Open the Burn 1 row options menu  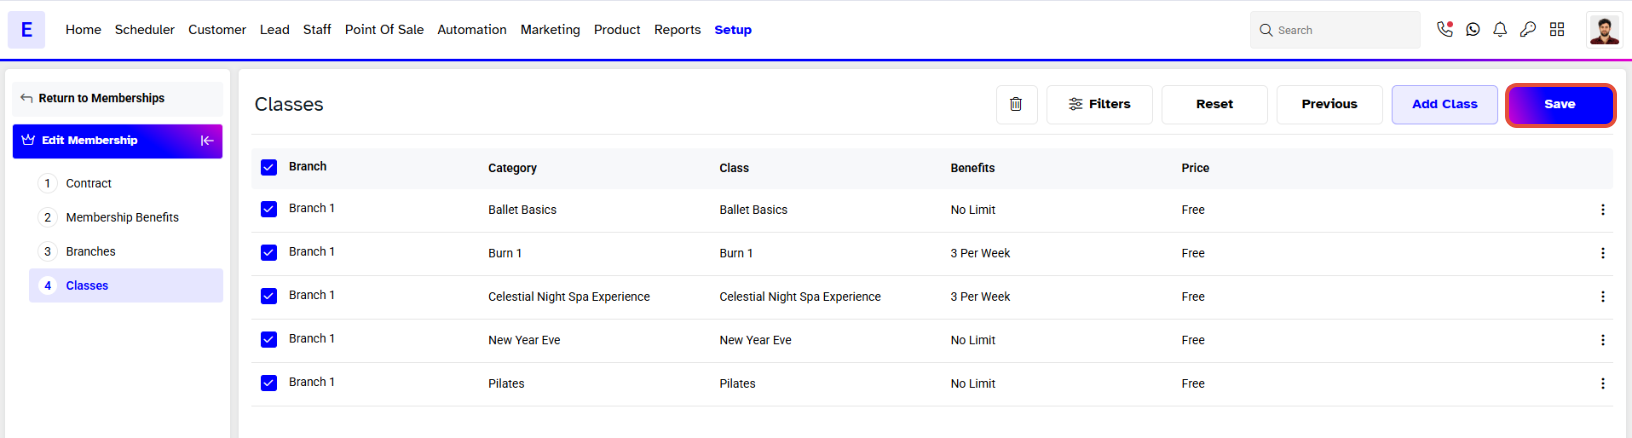[x=1602, y=253]
